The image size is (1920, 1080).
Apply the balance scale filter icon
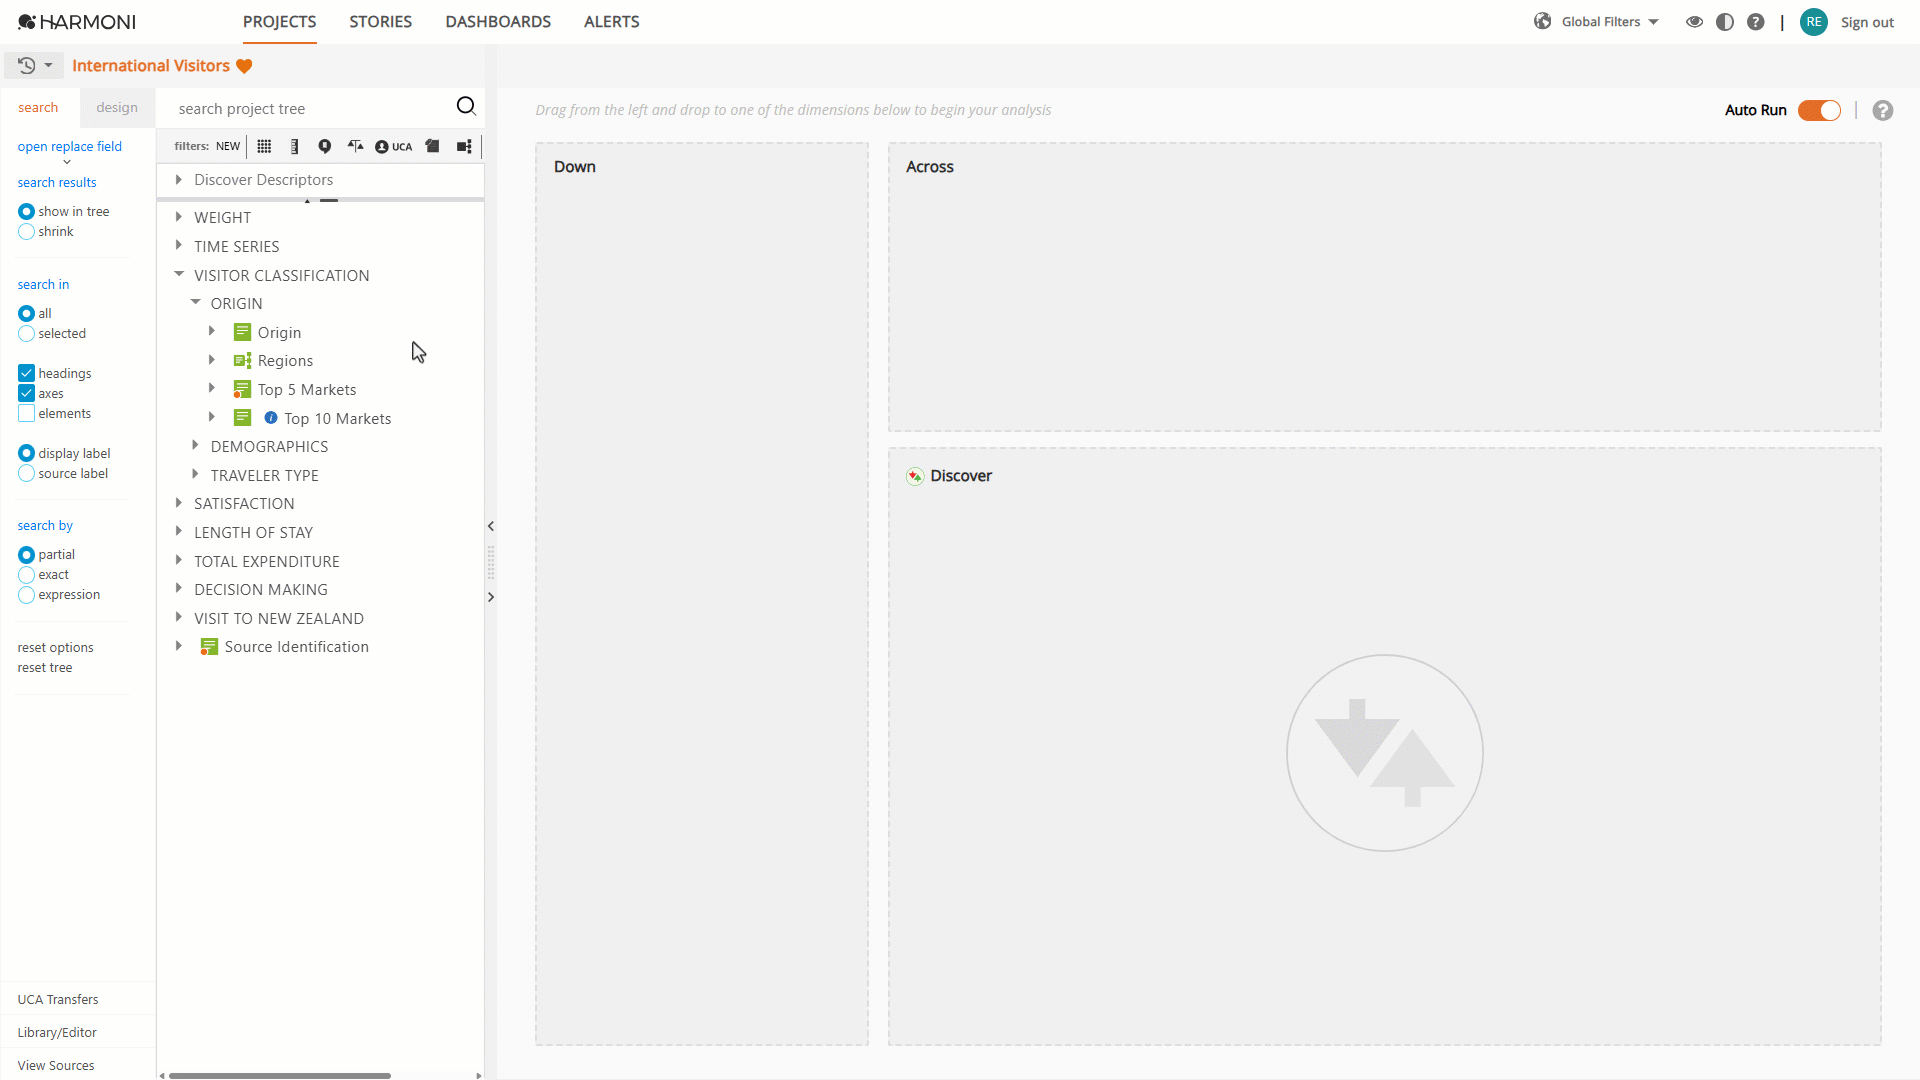coord(355,146)
